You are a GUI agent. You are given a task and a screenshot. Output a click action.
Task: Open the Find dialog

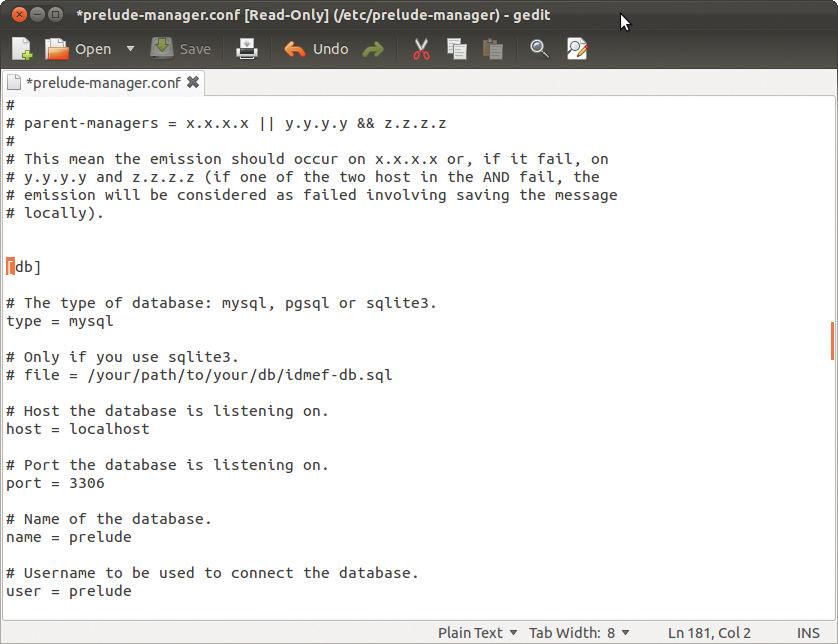pos(539,48)
